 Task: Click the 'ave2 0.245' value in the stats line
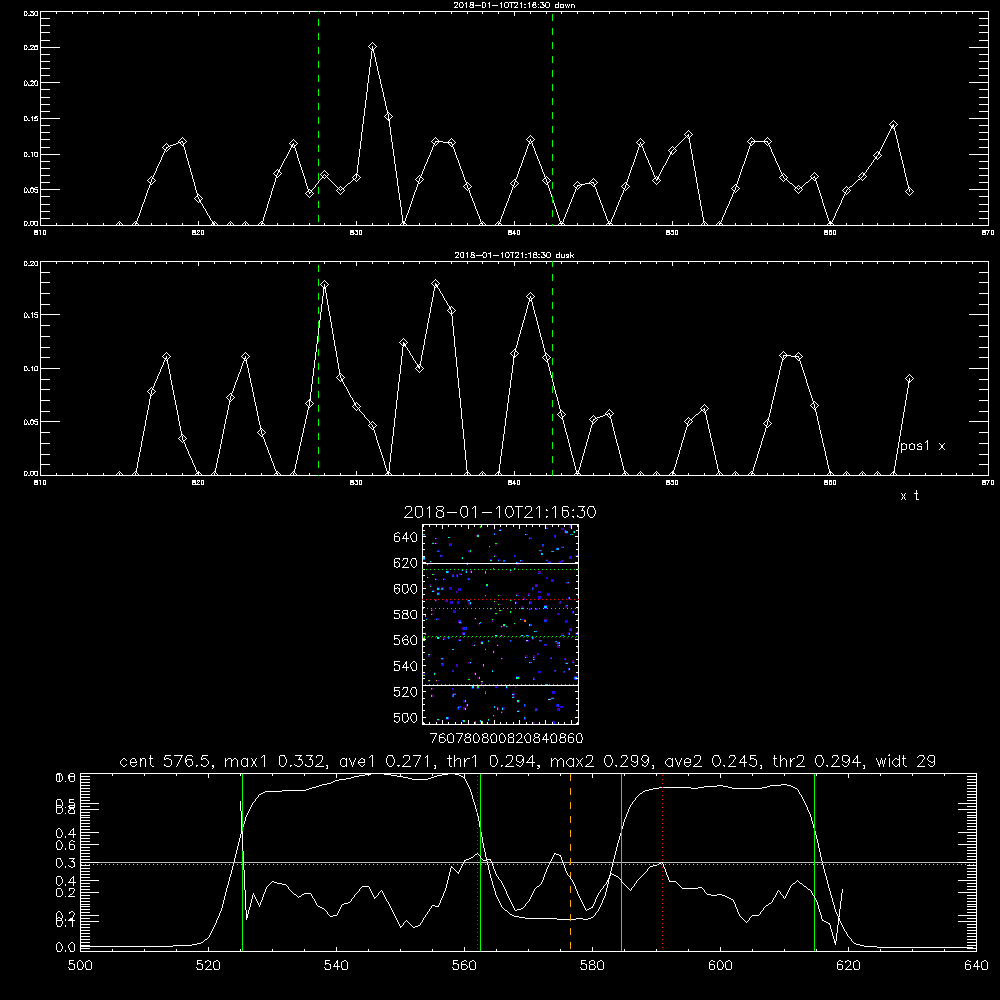[x=712, y=761]
